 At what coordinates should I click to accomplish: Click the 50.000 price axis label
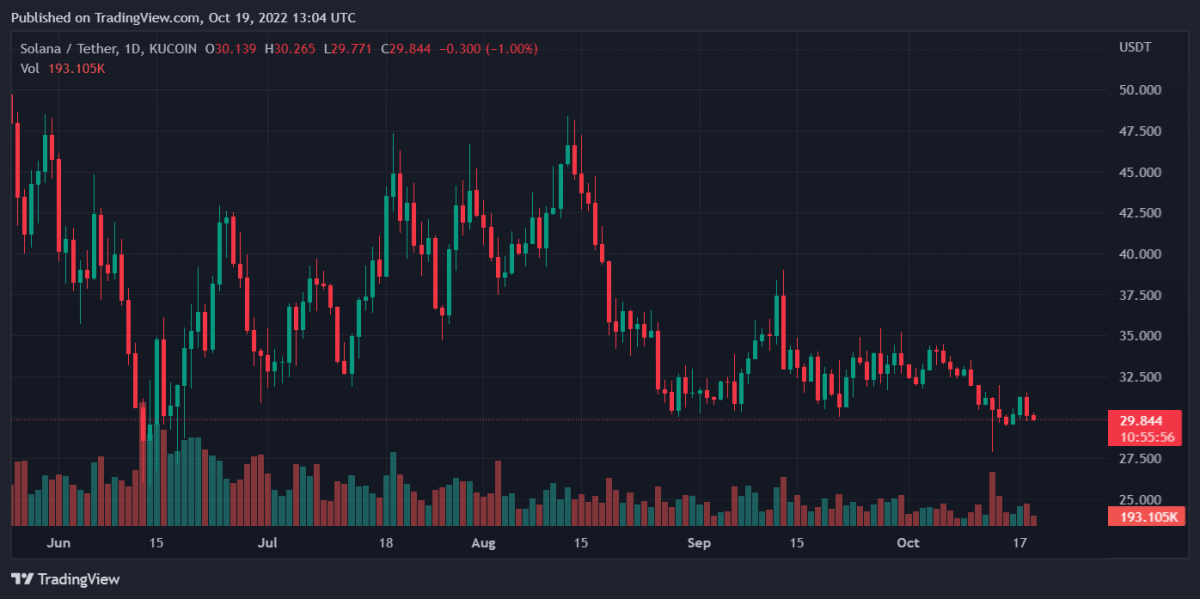coord(1140,90)
